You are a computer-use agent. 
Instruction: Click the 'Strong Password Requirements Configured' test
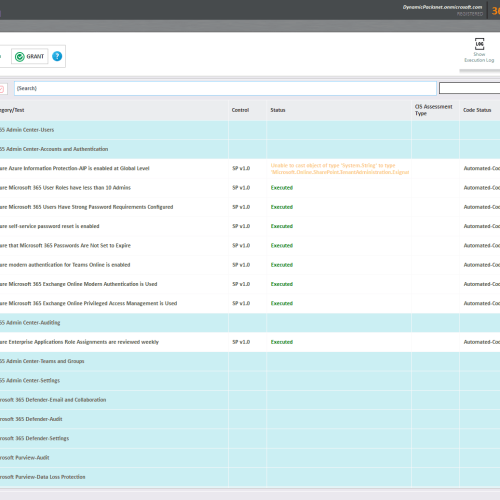click(x=87, y=207)
